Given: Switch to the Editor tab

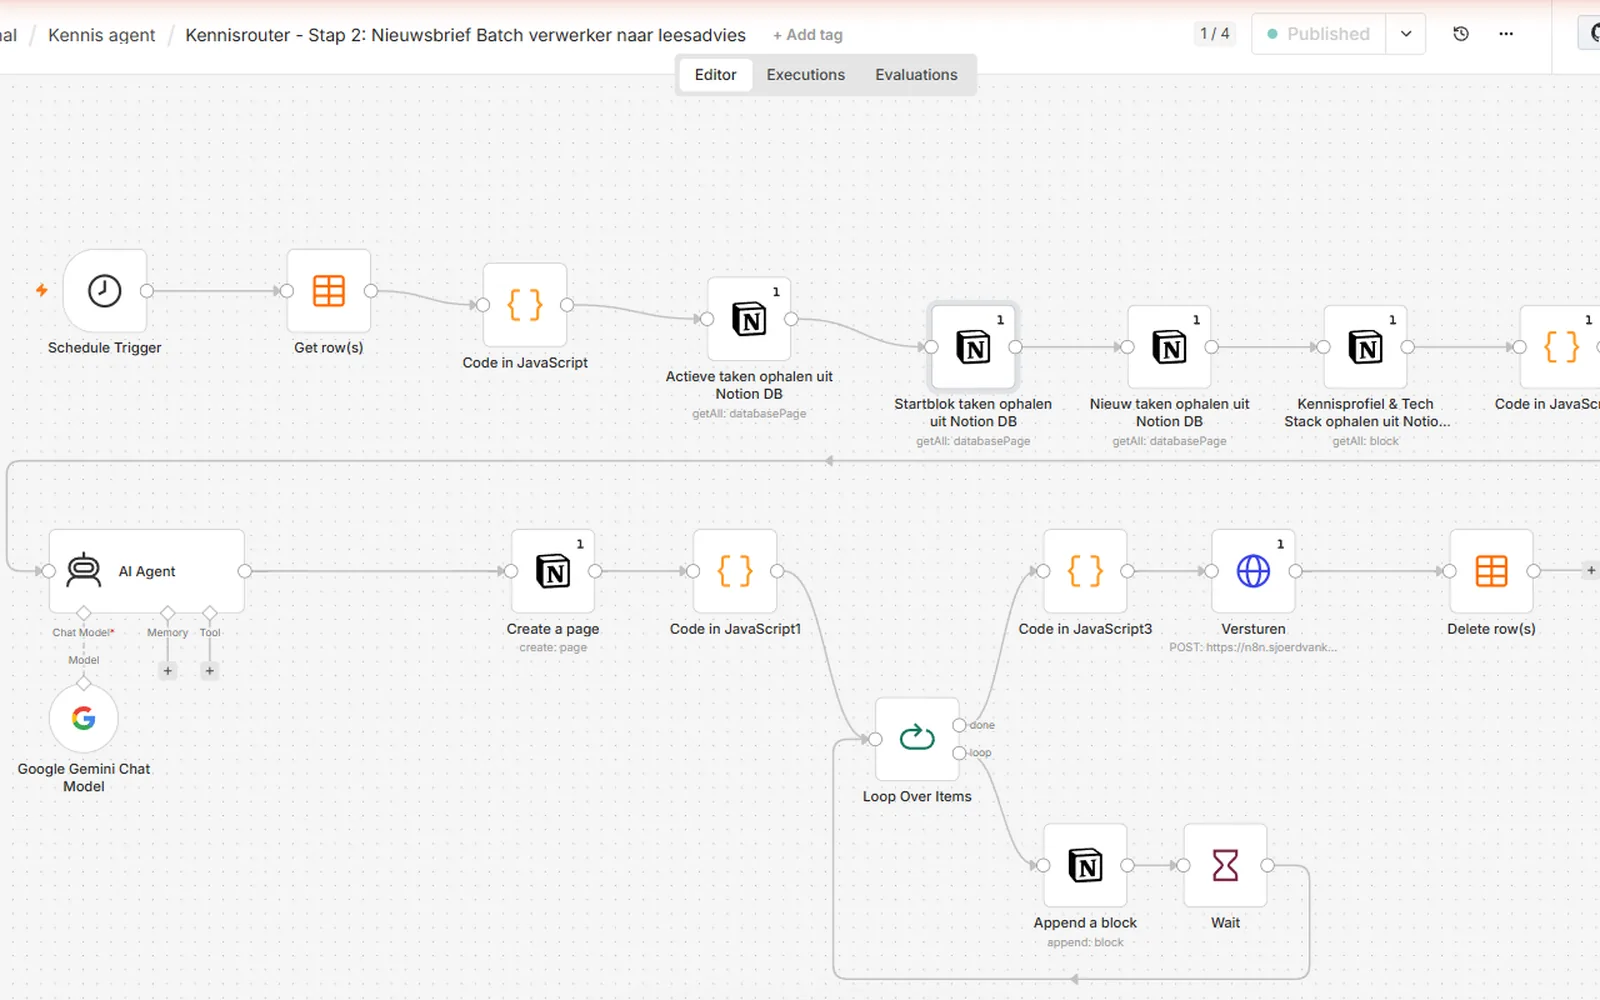Looking at the screenshot, I should [715, 75].
